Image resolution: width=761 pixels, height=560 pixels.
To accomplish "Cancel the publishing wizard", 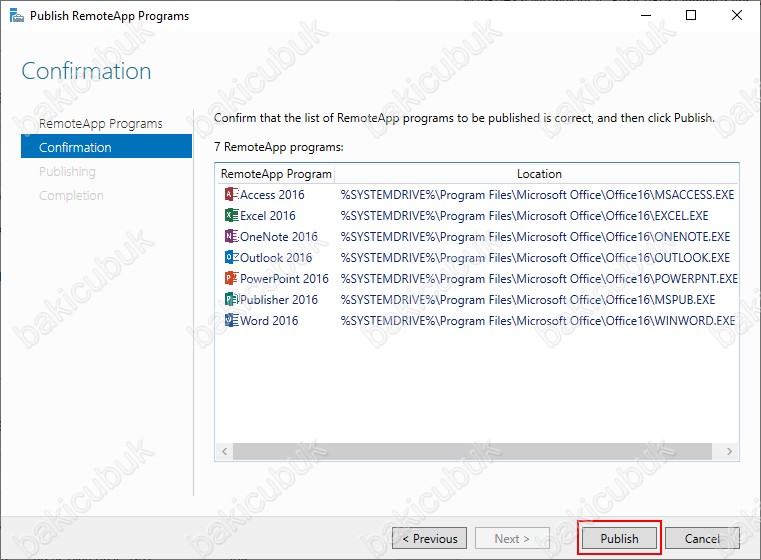I will (x=702, y=538).
